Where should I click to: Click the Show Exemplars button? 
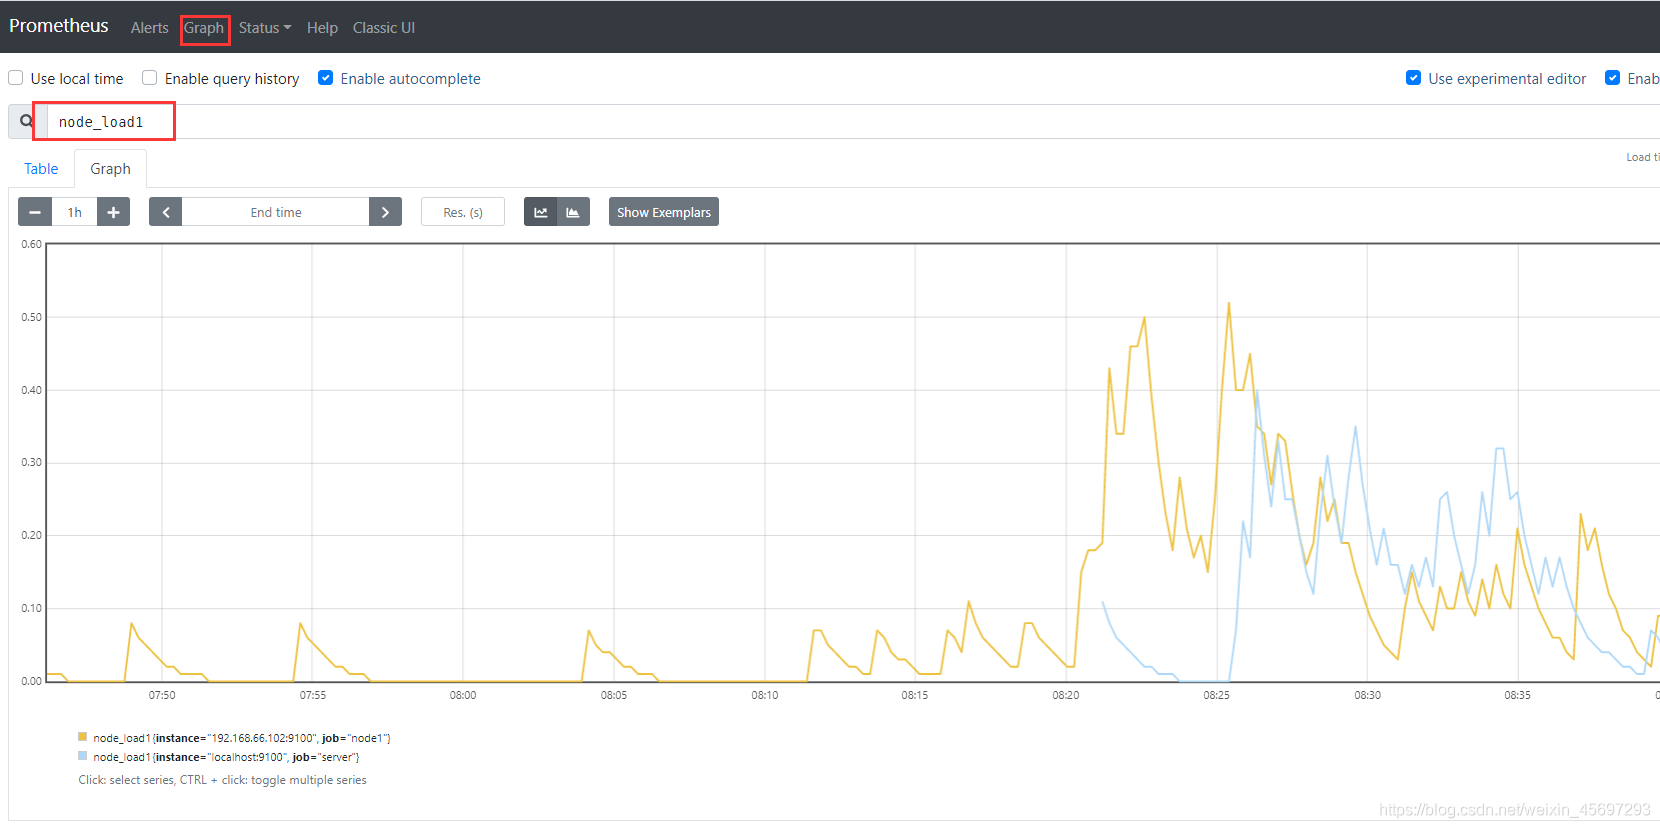664,212
